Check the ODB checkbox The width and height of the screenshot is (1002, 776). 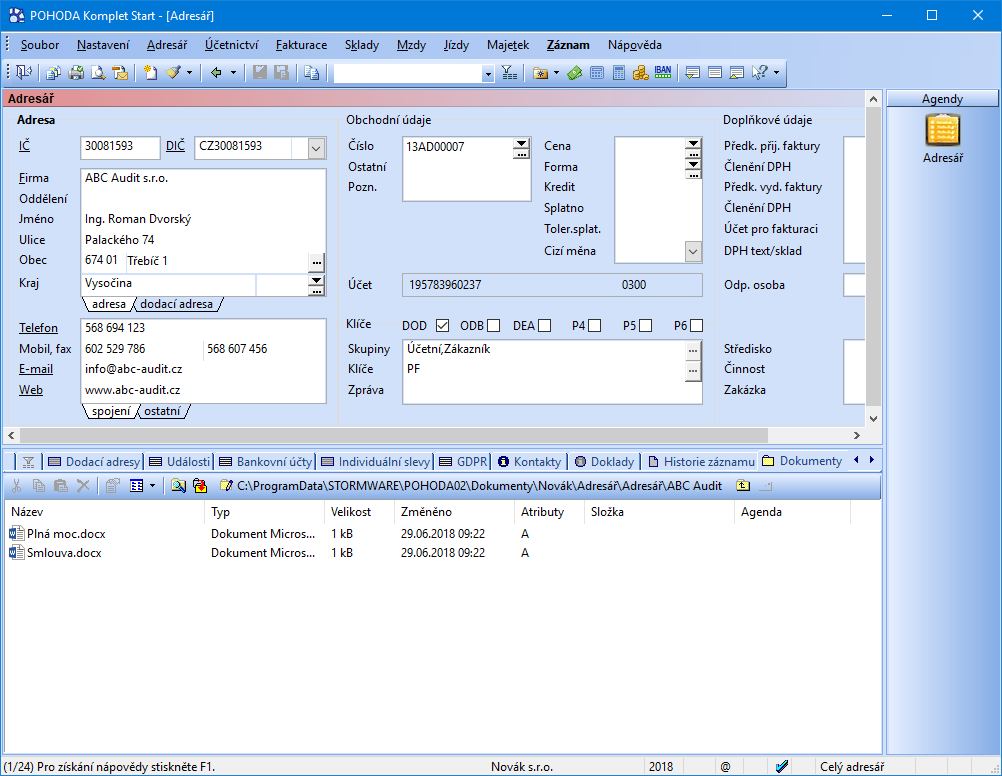coord(493,326)
